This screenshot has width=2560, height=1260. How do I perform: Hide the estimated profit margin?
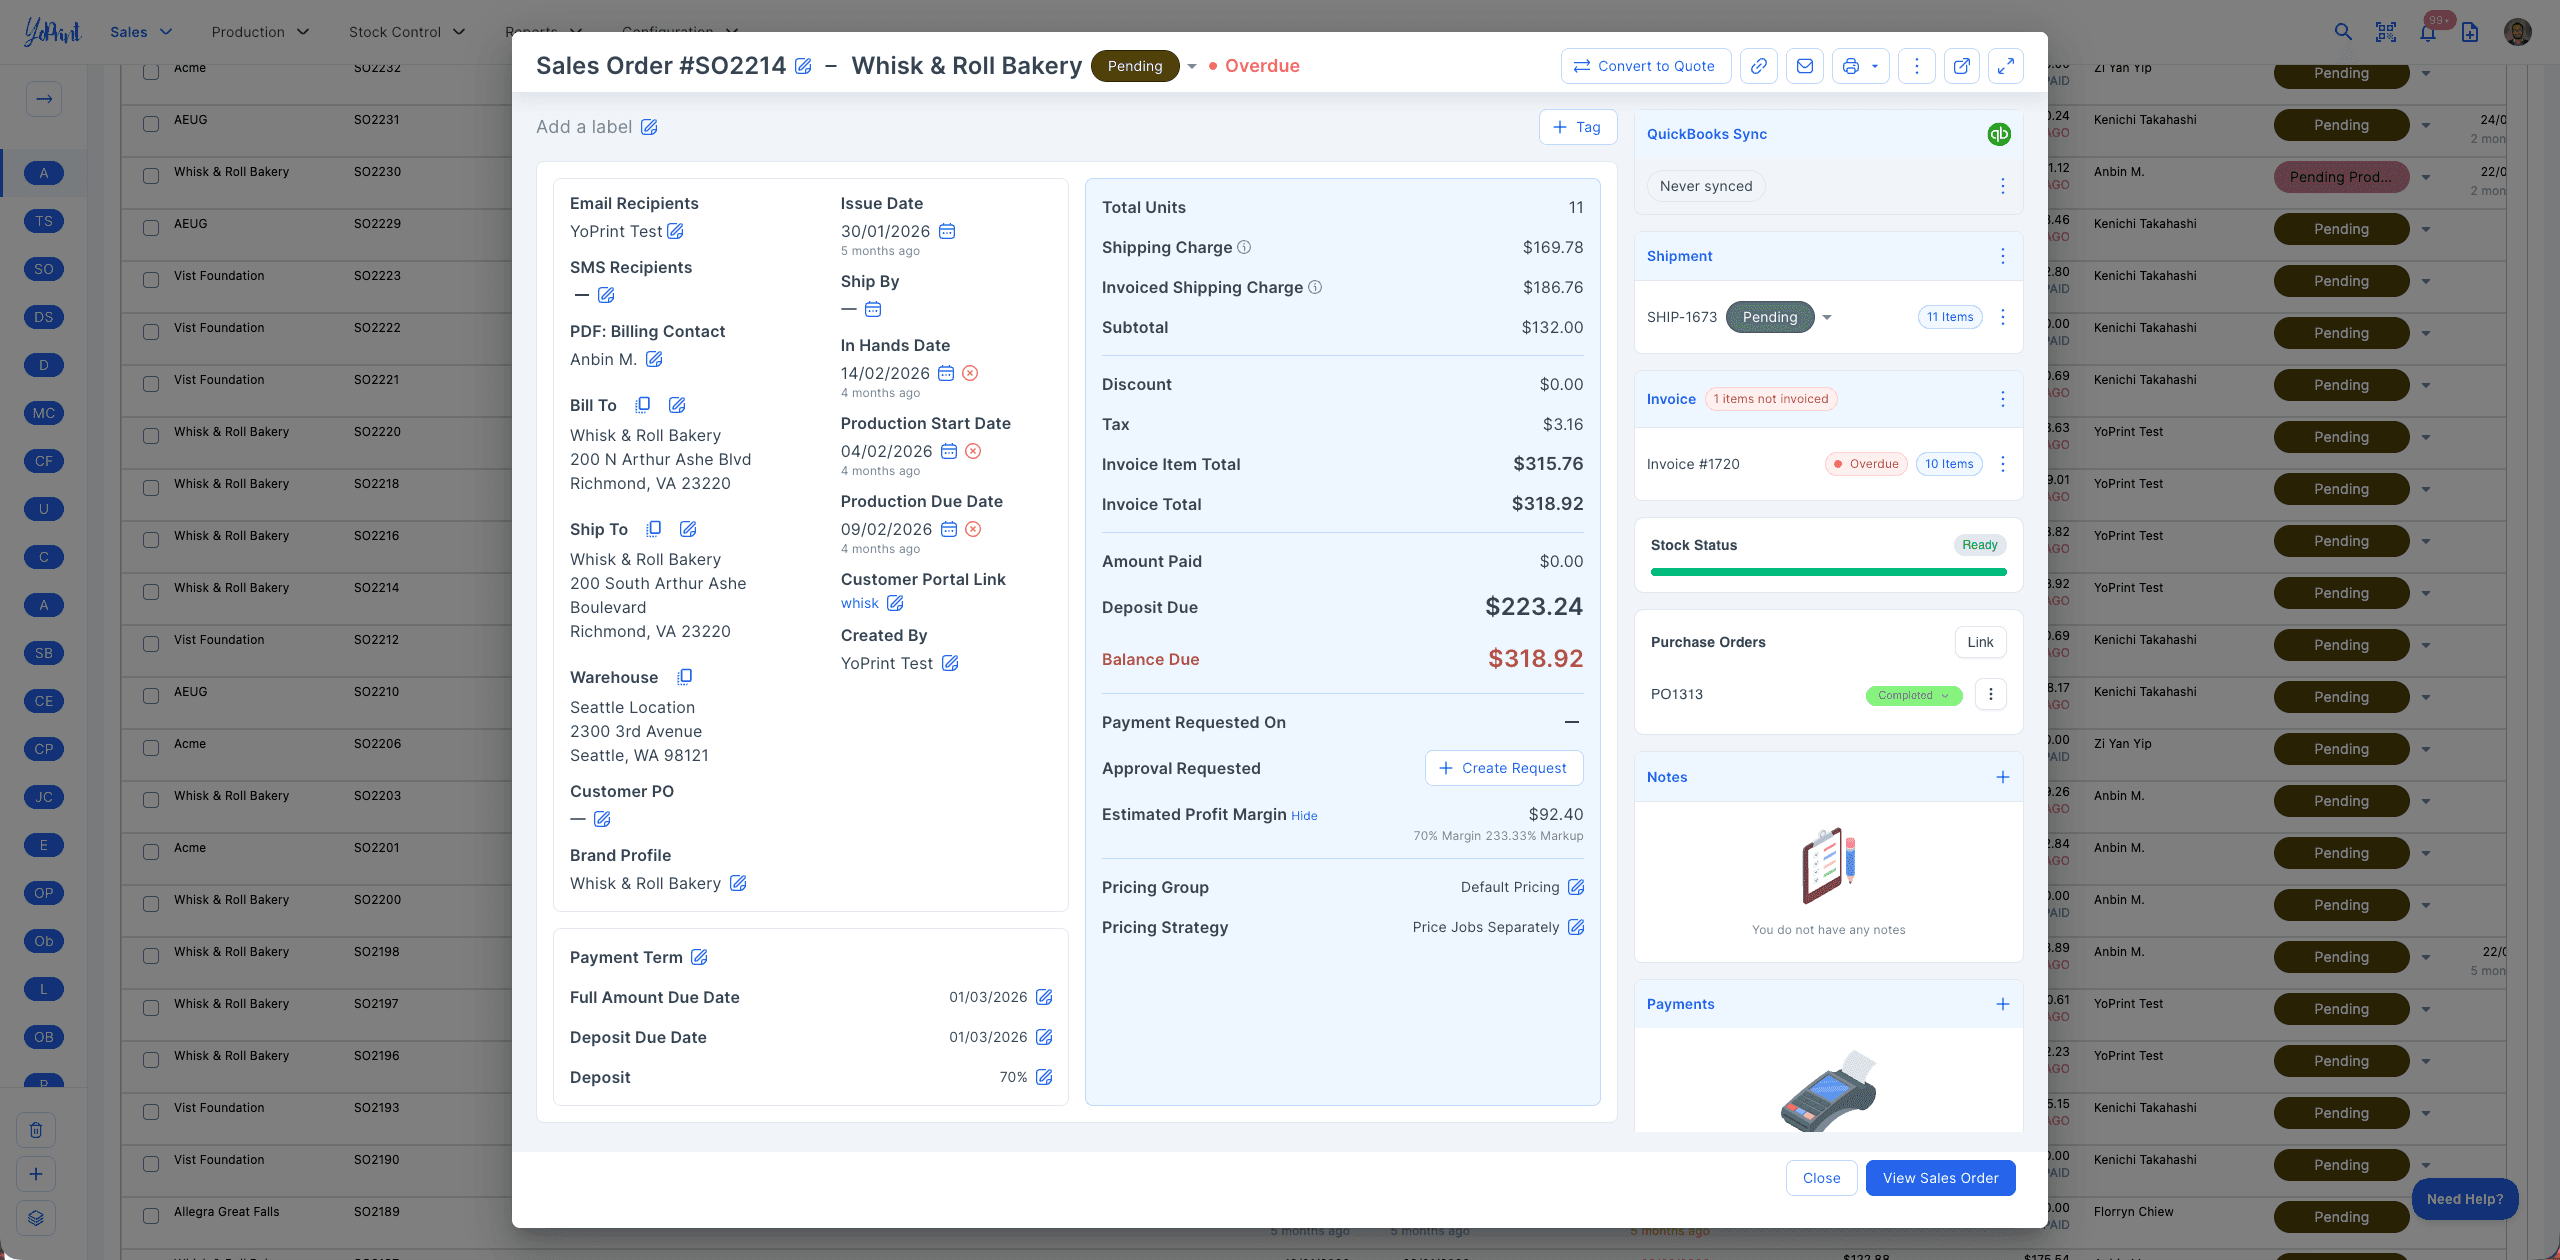pyautogui.click(x=1304, y=816)
